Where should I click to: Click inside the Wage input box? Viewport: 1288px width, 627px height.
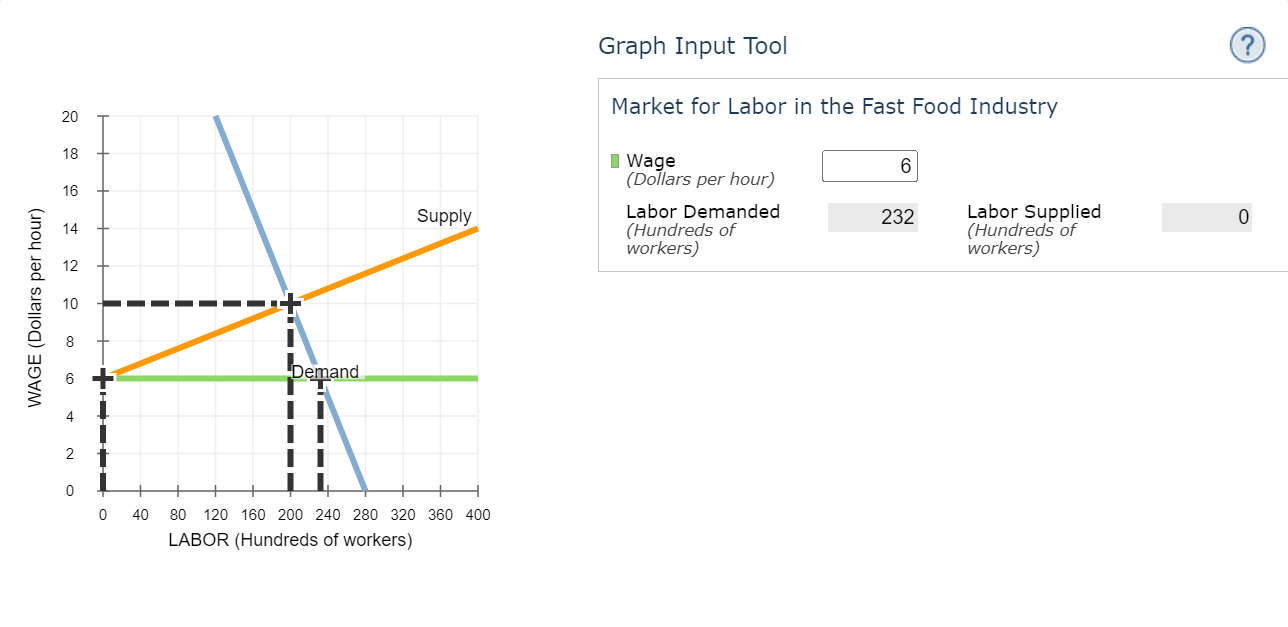[x=869, y=165]
